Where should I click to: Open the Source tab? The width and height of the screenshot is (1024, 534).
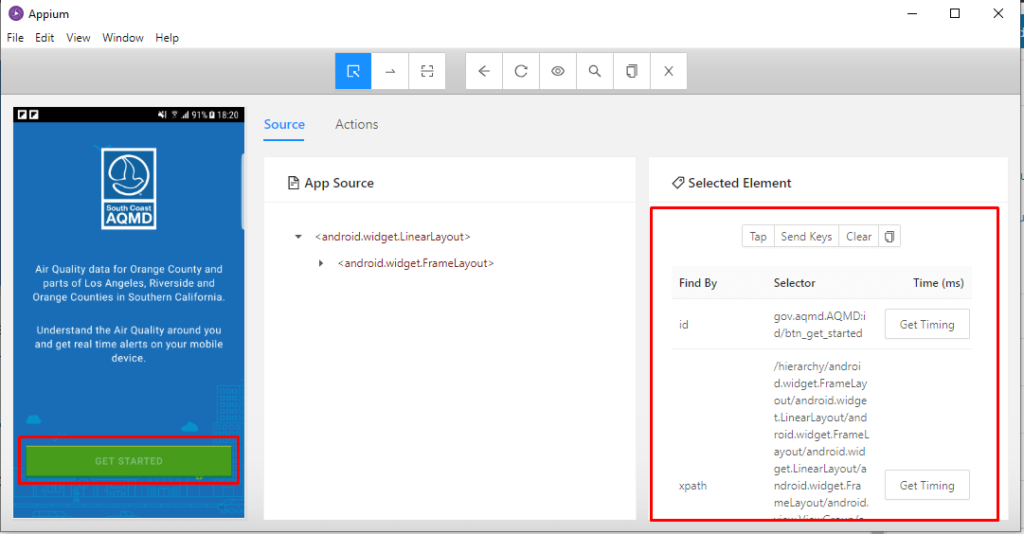284,124
